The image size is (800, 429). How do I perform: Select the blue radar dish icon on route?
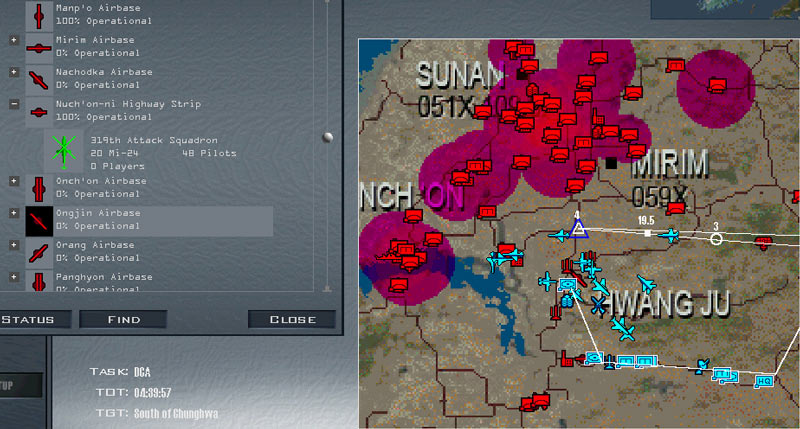[x=703, y=365]
